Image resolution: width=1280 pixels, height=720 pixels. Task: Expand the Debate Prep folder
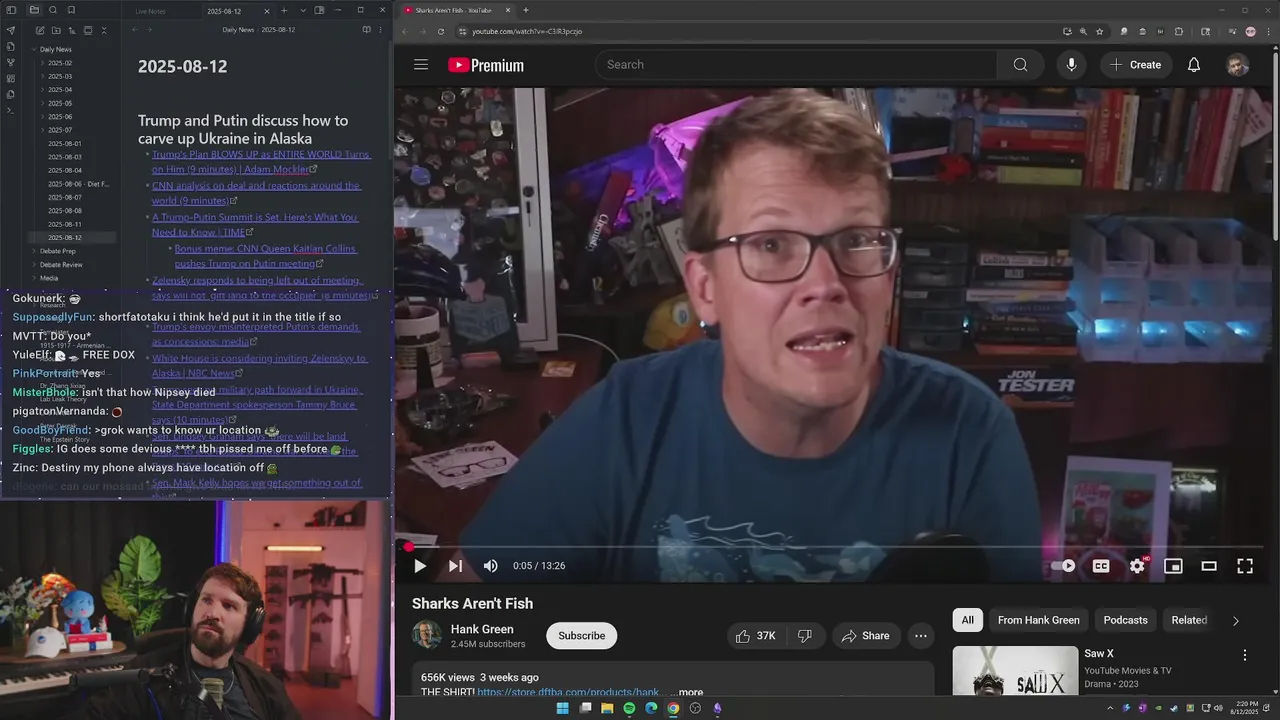57,251
